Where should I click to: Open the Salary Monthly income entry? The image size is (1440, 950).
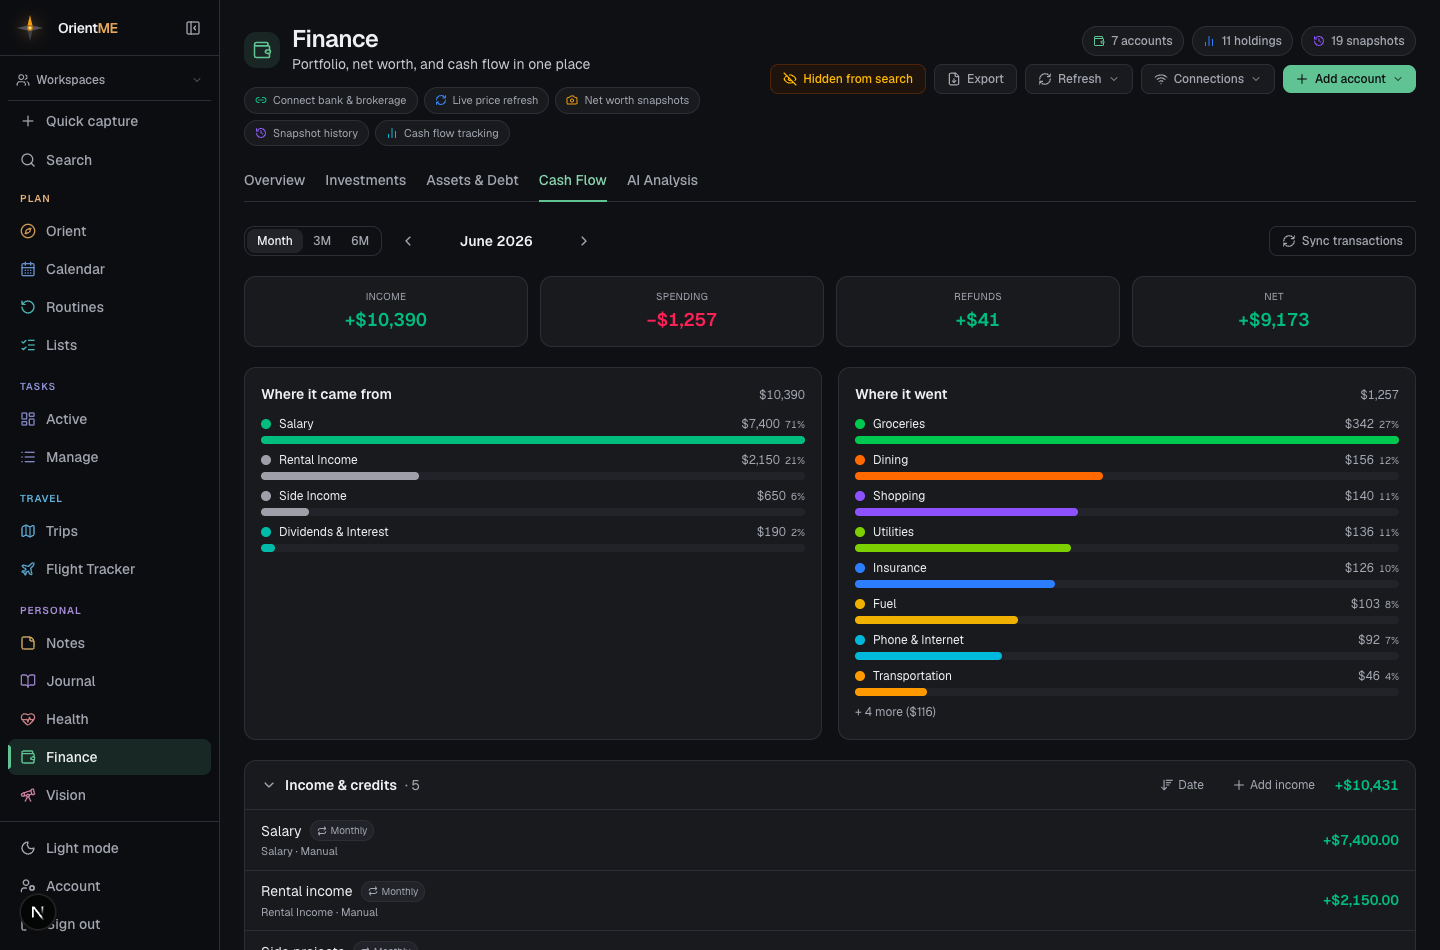830,840
